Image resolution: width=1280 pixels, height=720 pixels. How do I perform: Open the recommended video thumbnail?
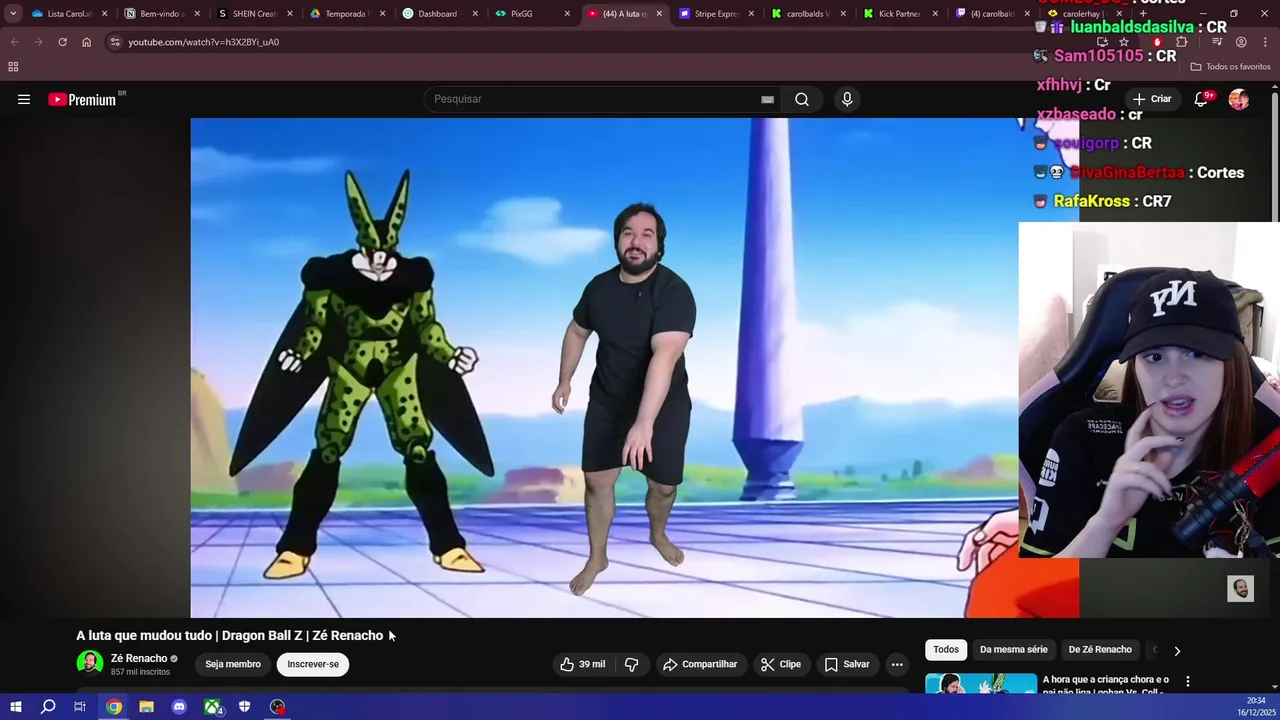[981, 684]
